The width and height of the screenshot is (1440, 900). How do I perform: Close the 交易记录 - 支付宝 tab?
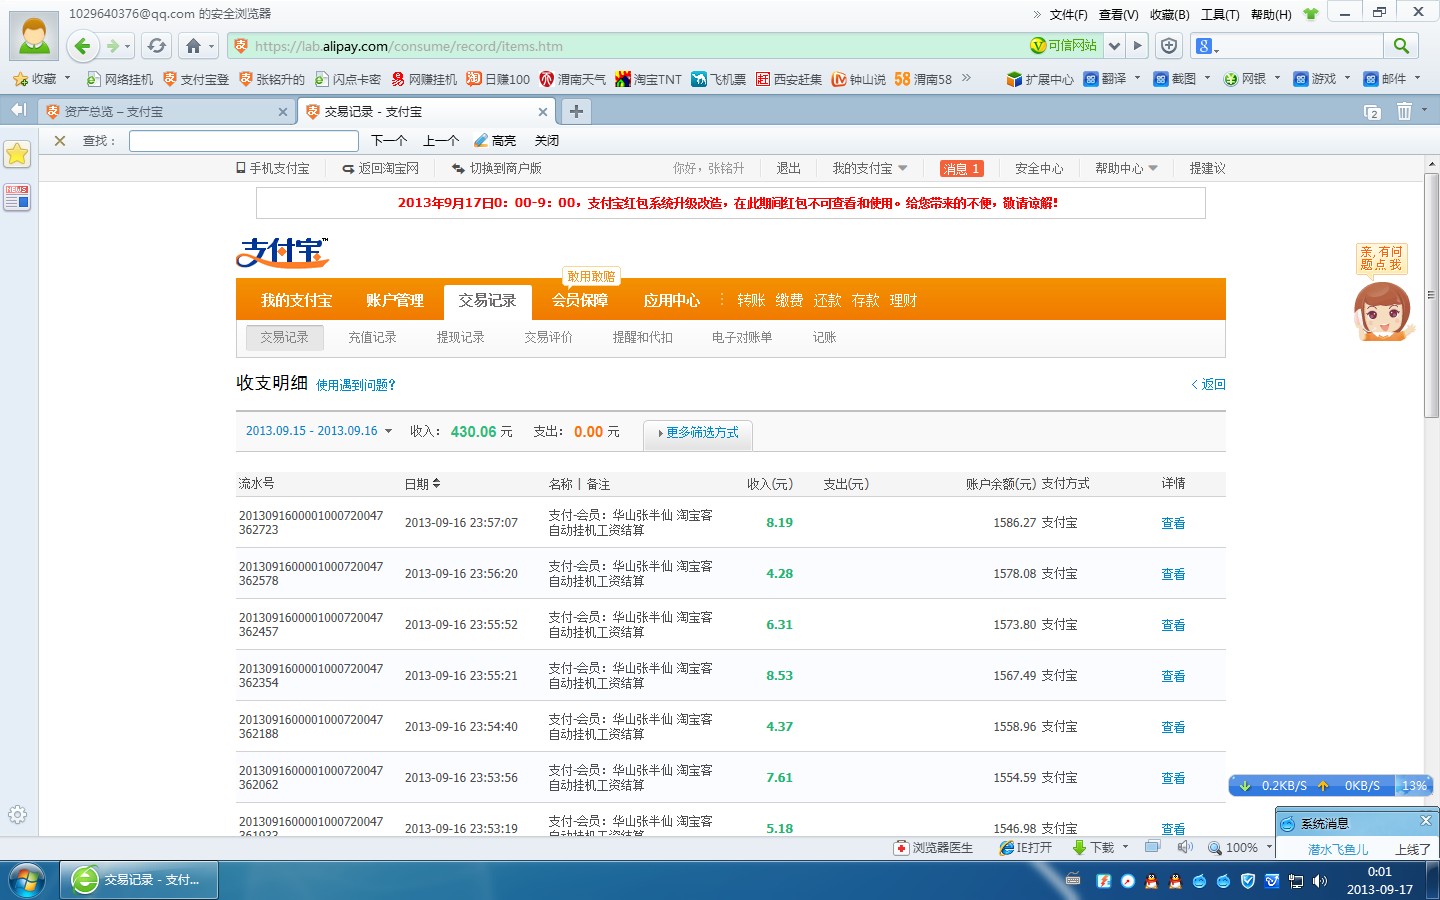(543, 112)
